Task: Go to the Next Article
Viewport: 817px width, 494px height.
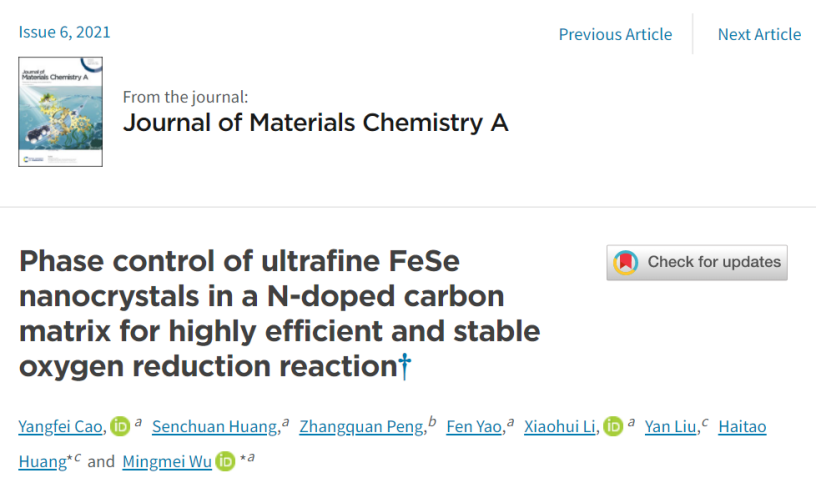Action: [759, 34]
